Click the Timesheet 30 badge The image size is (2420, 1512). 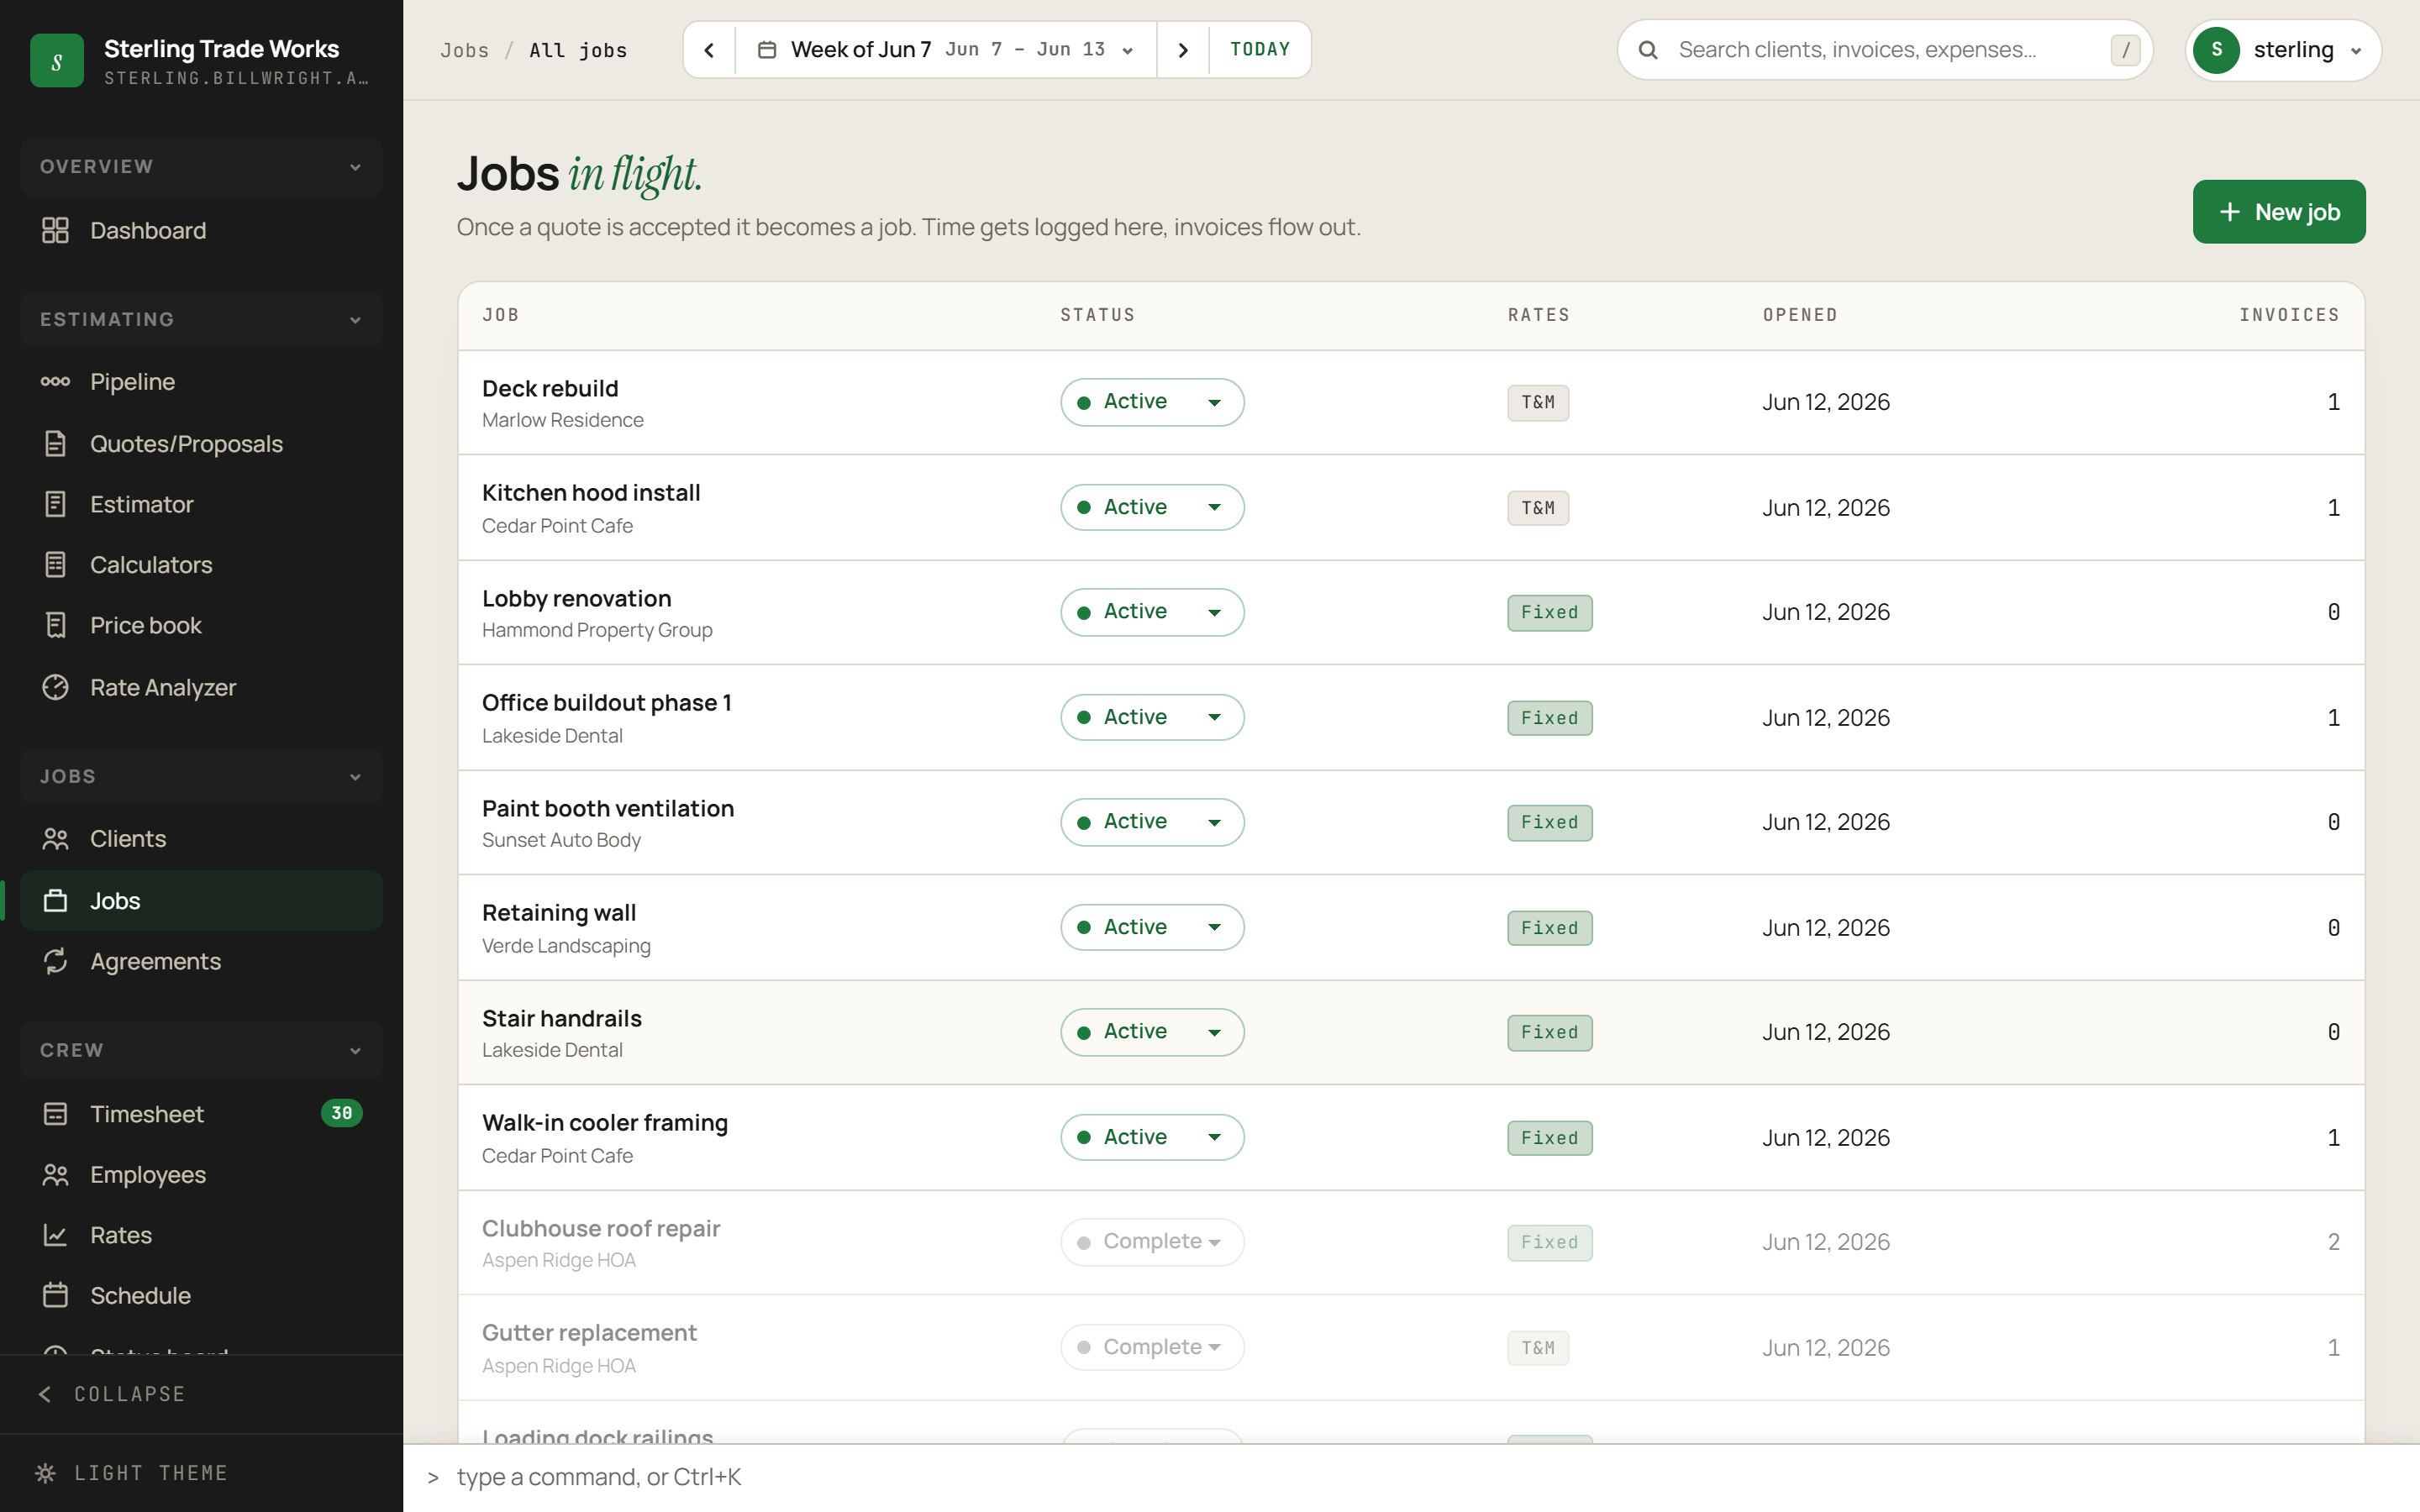pos(341,1113)
